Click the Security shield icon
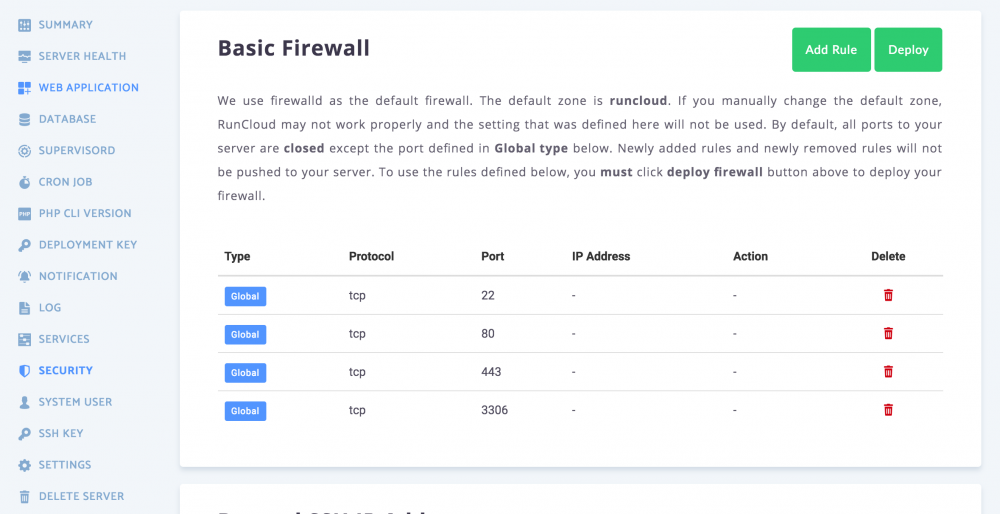Viewport: 1000px width, 514px height. 25,371
